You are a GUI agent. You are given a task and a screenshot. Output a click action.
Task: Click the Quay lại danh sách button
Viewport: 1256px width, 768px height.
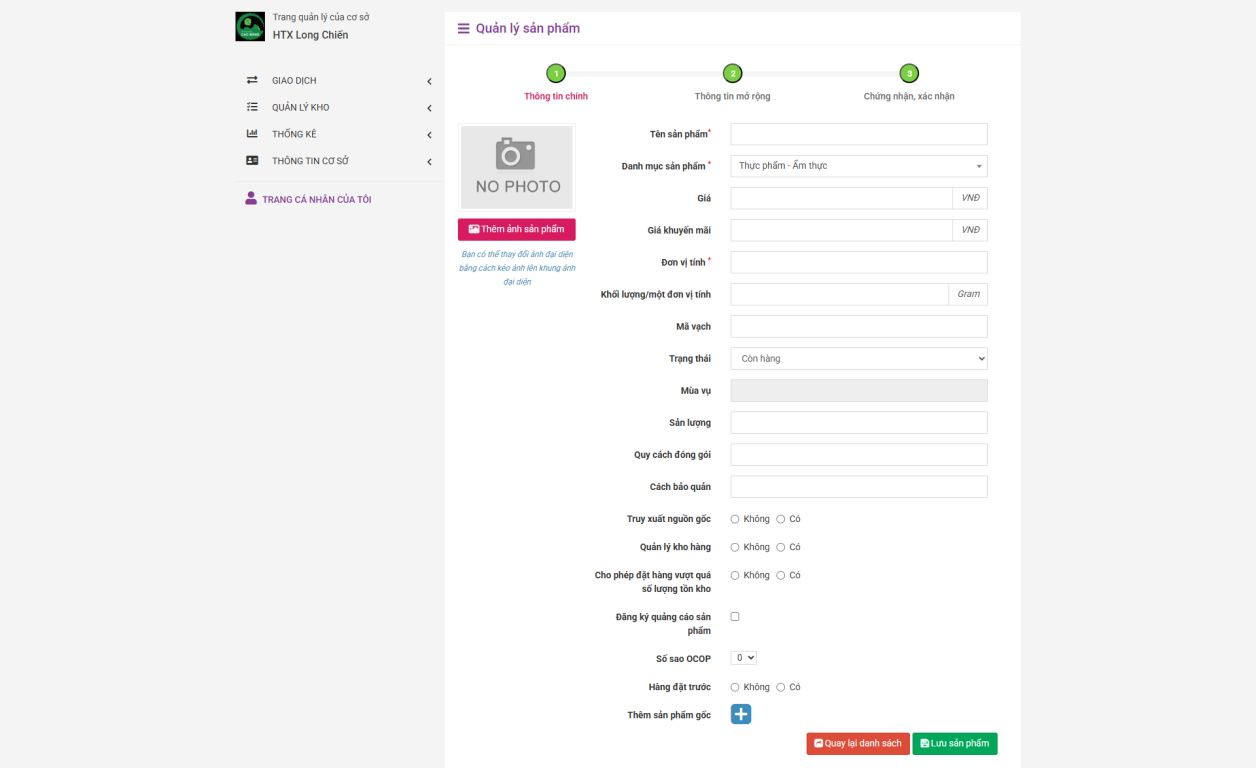click(857, 744)
